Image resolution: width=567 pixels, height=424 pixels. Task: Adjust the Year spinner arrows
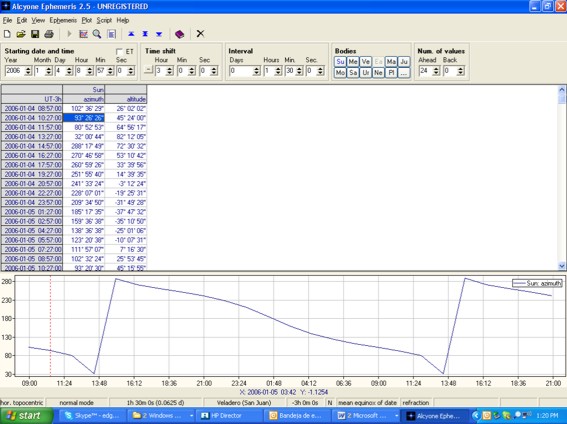[x=28, y=71]
